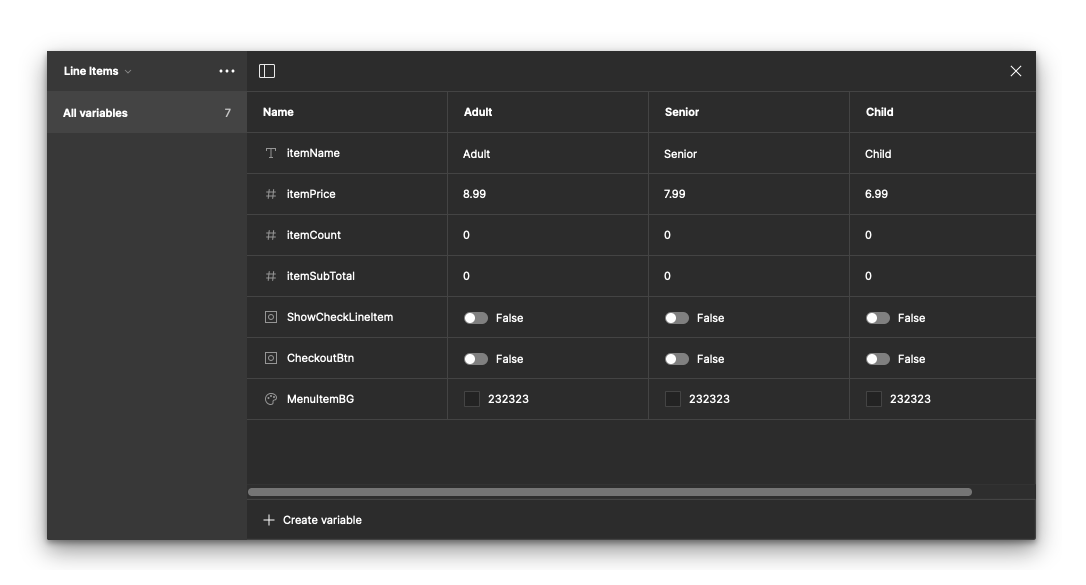Edit itemName value in Child column
Image resolution: width=1086 pixels, height=585 pixels.
coord(943,154)
